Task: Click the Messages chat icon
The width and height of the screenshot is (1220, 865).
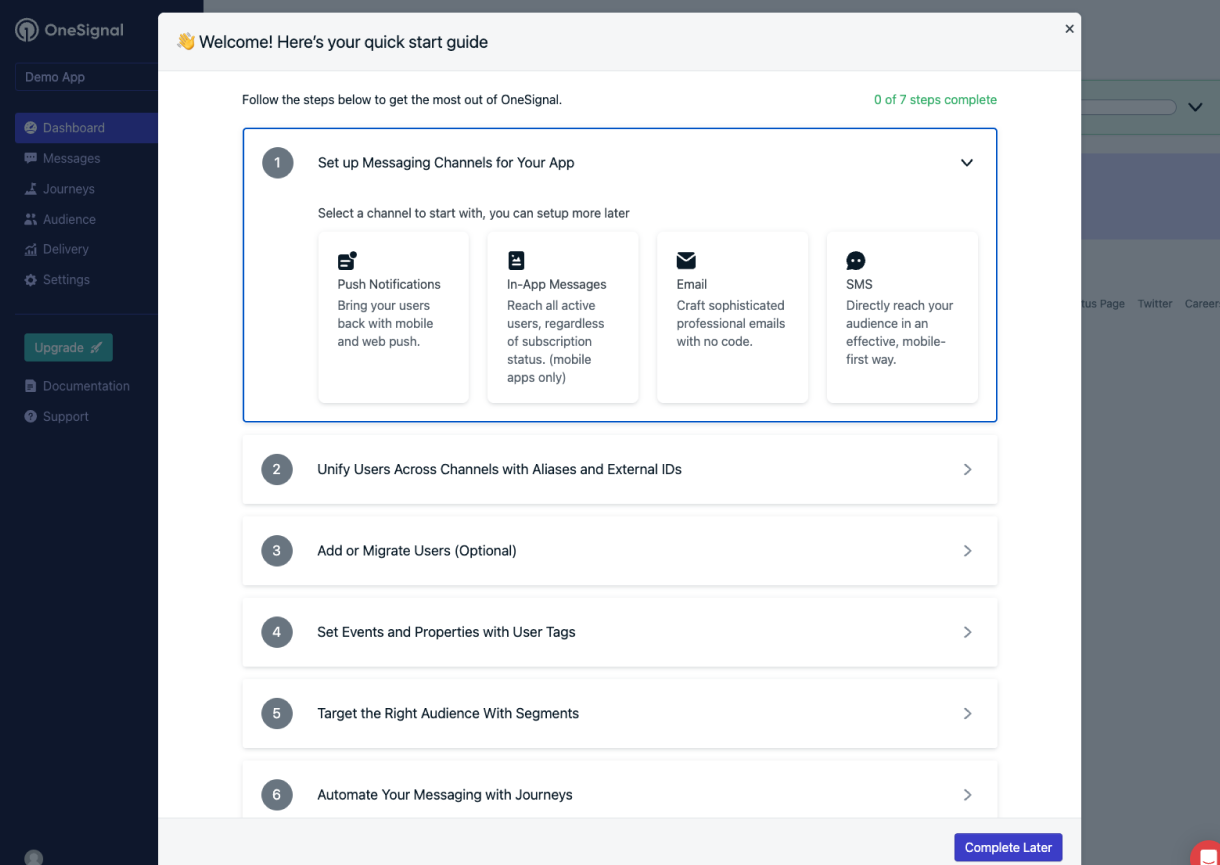Action: [30, 158]
